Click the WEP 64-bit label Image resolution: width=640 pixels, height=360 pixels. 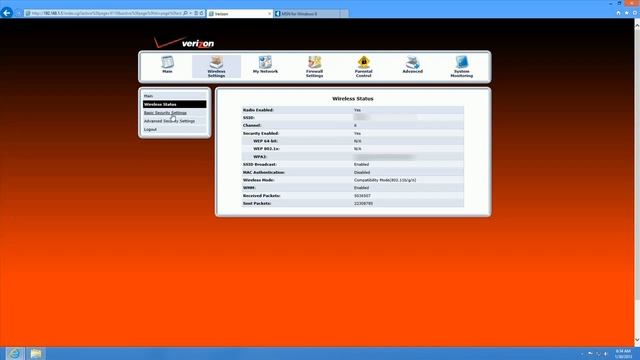tap(265, 141)
